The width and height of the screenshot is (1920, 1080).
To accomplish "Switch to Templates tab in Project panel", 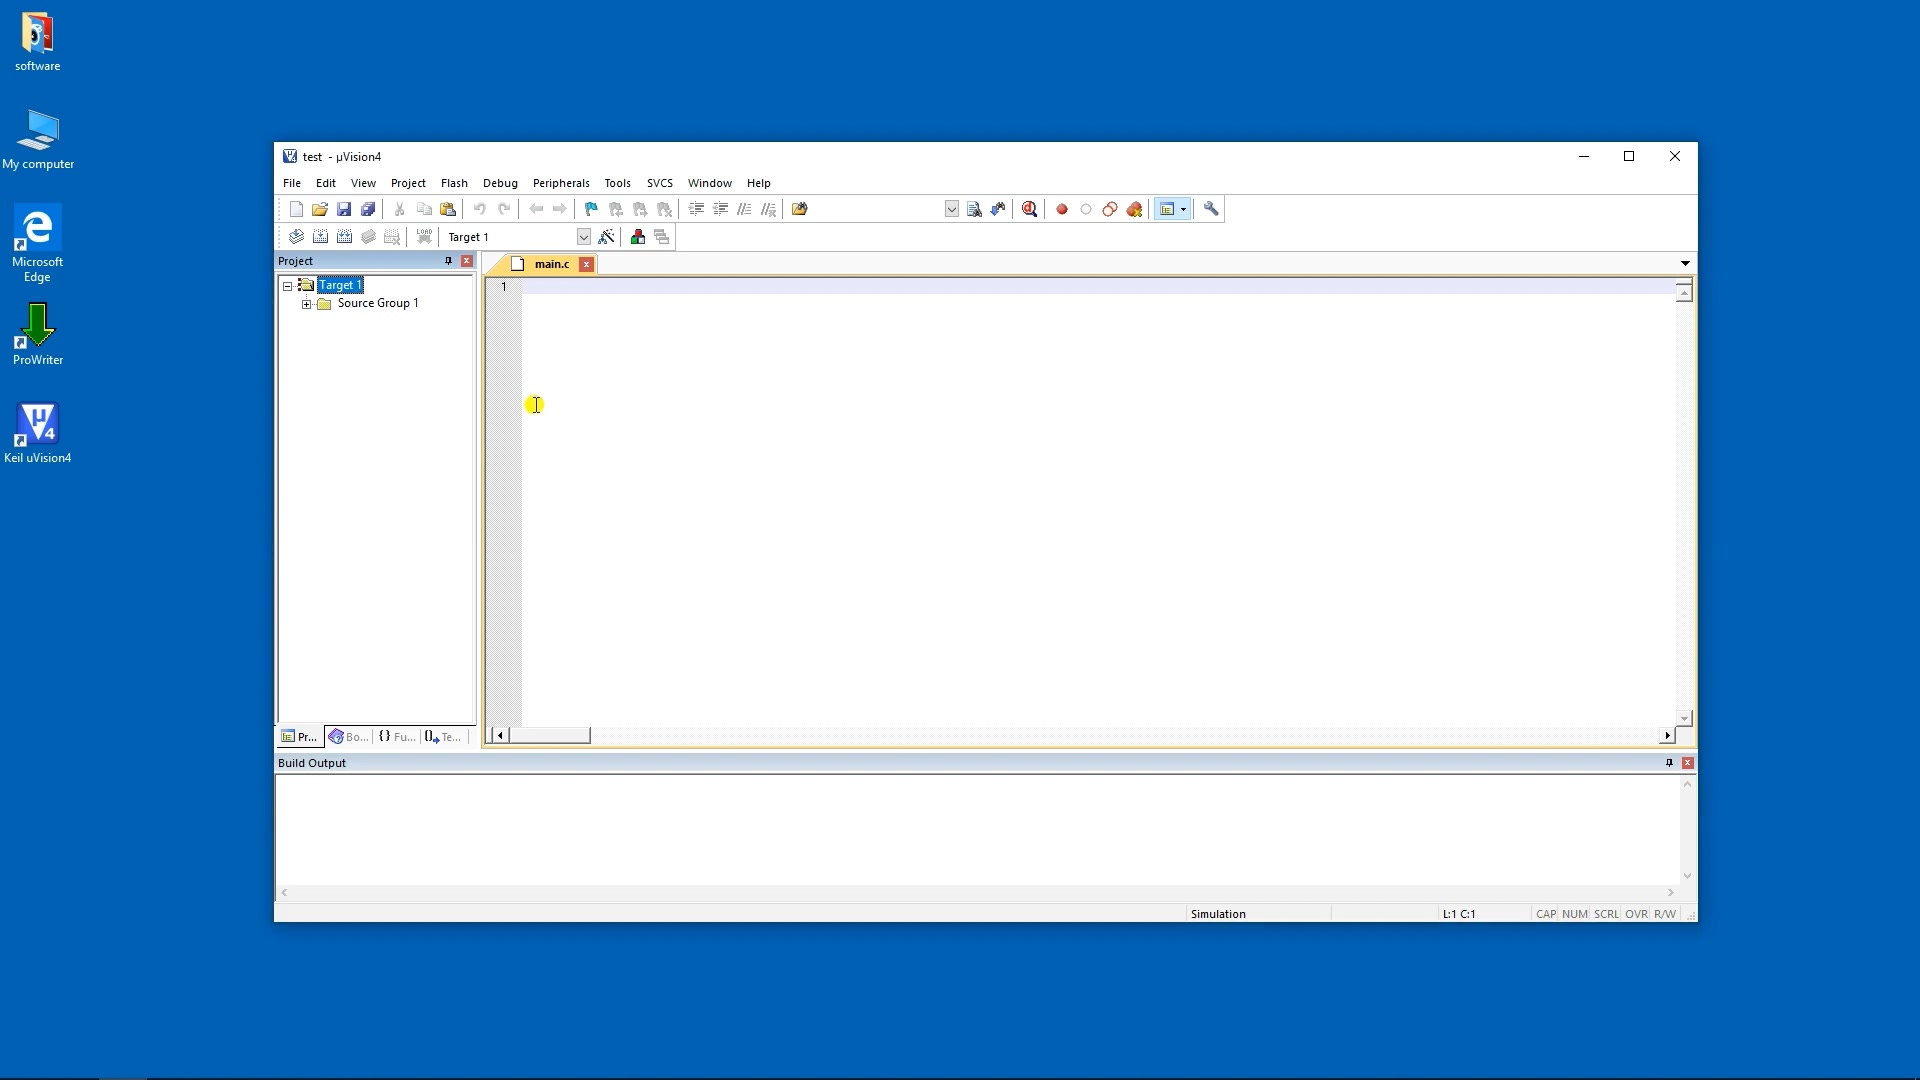I will [x=443, y=737].
